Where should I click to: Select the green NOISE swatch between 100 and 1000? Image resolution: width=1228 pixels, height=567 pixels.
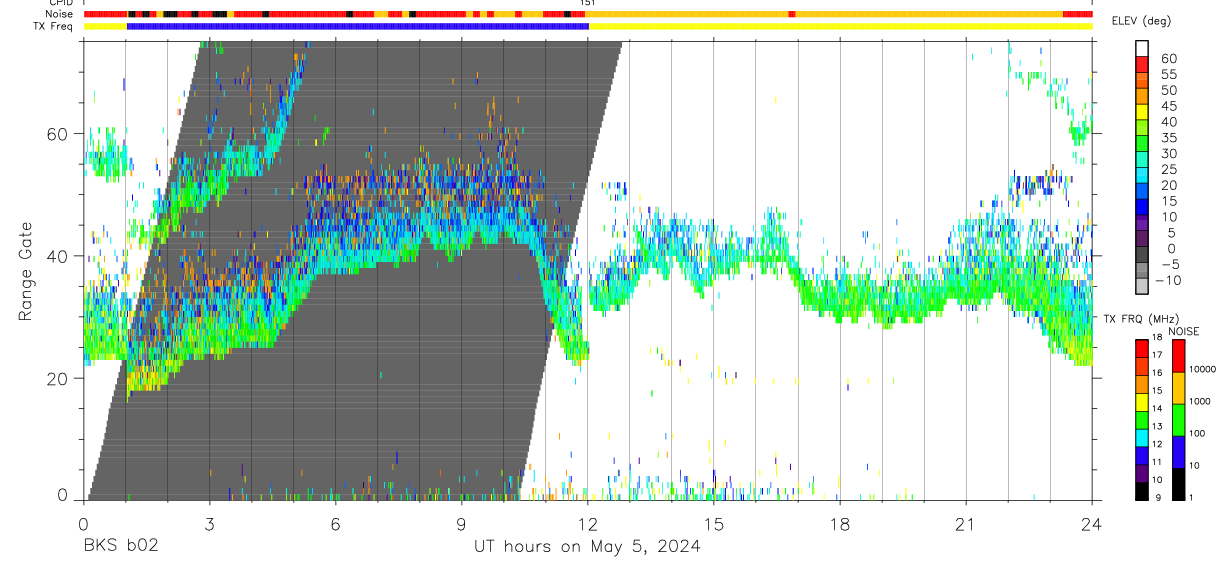coord(1178,420)
